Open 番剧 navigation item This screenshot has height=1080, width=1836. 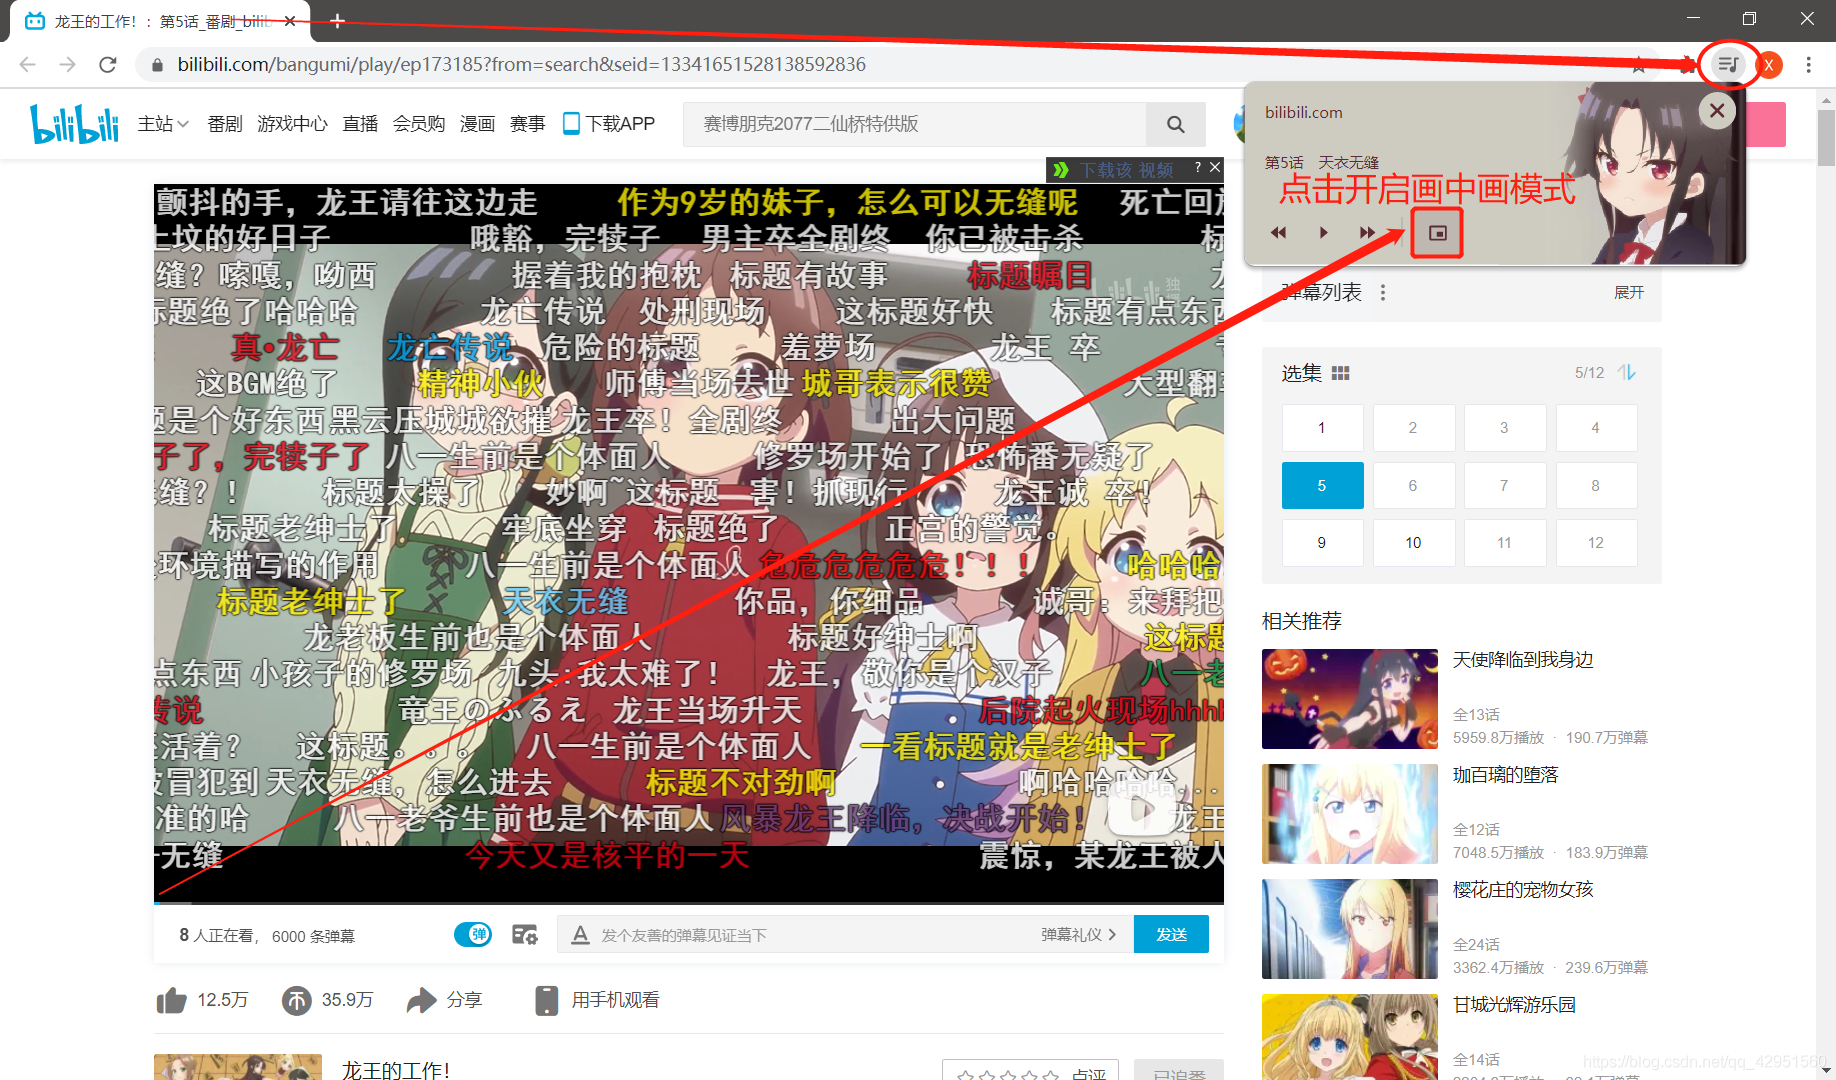225,124
